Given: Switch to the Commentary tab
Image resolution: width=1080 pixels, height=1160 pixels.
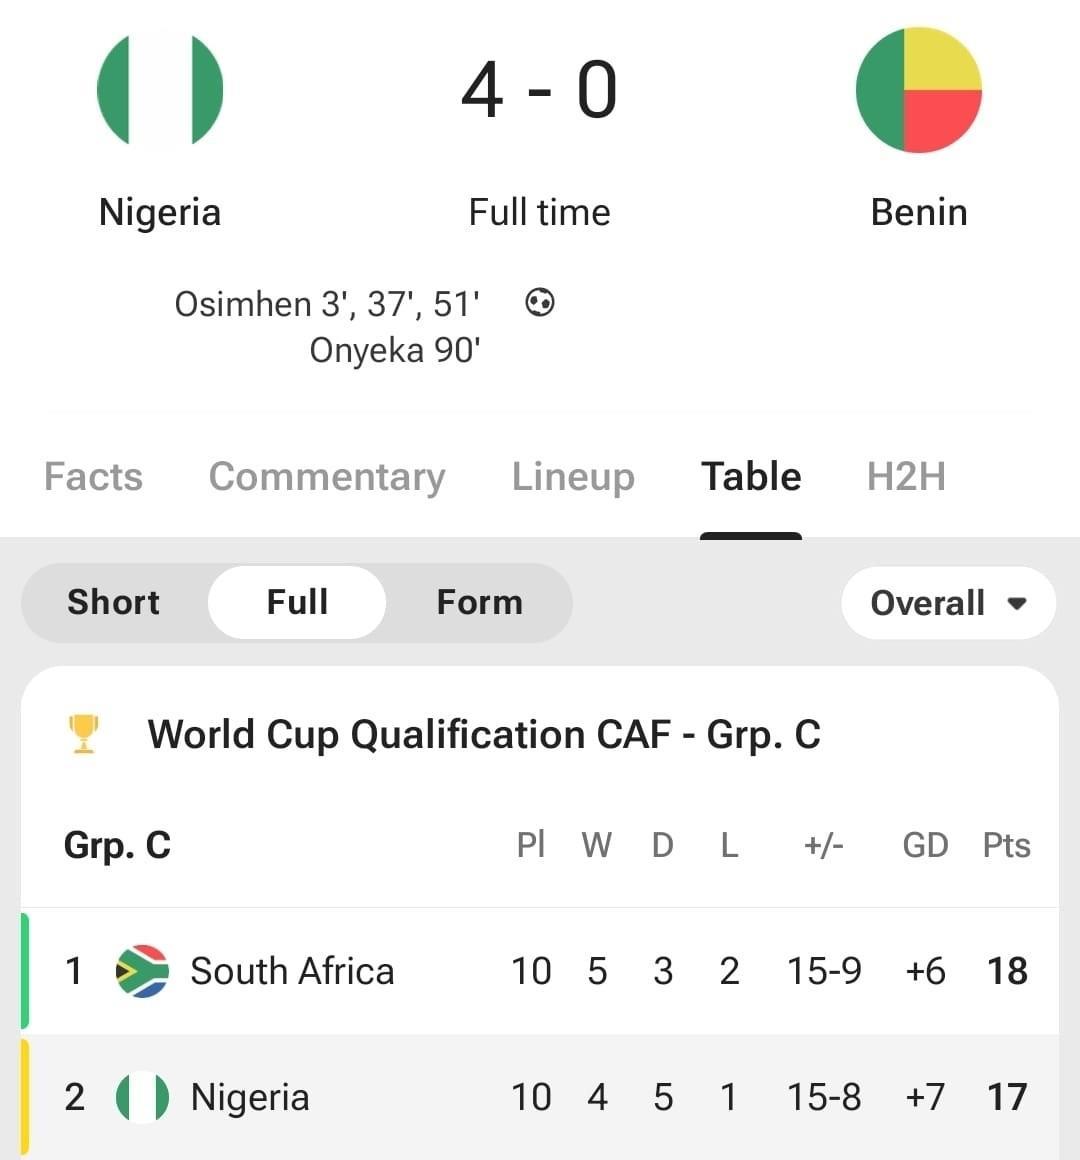Looking at the screenshot, I should [x=327, y=477].
